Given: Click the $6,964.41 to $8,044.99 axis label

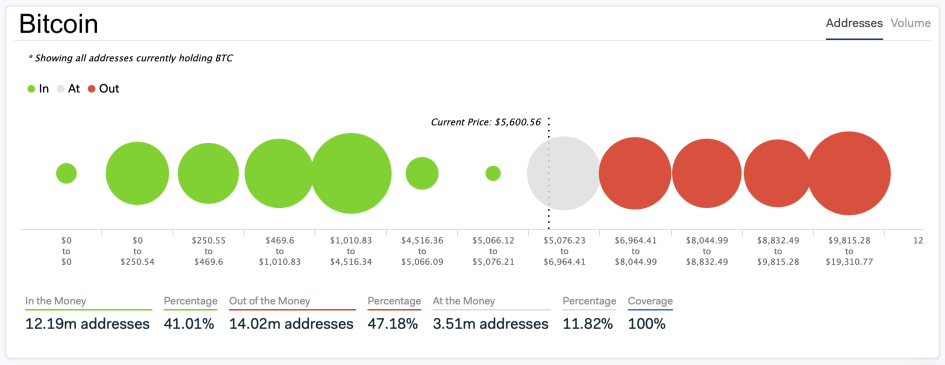Looking at the screenshot, I should (x=635, y=251).
